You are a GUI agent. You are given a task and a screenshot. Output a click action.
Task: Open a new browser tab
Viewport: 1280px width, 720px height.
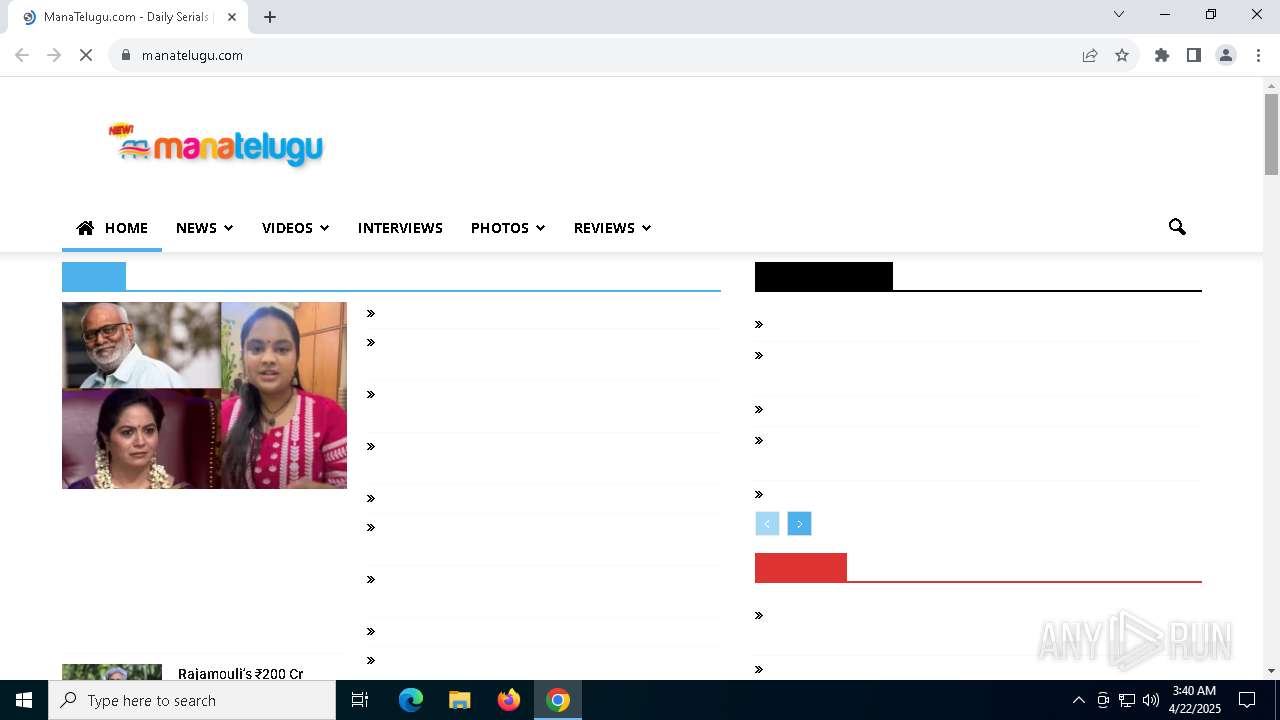(x=270, y=17)
